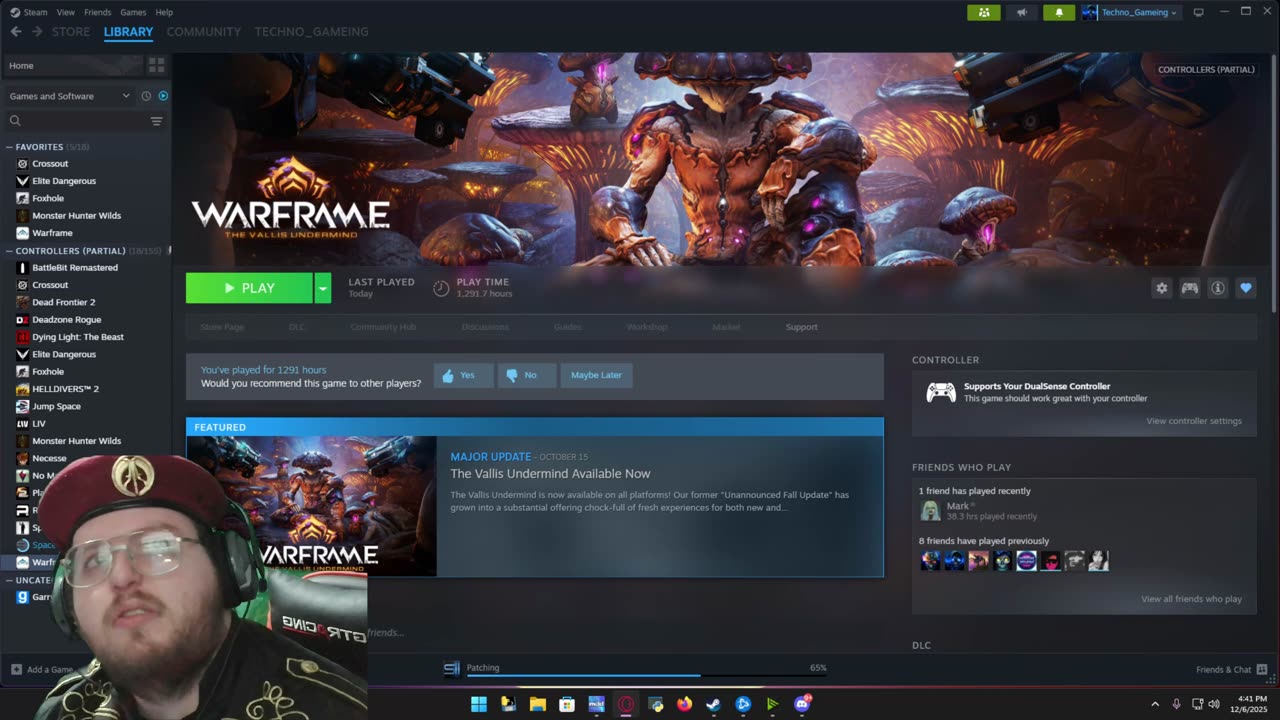Open File Explorer from taskbar

[537, 704]
